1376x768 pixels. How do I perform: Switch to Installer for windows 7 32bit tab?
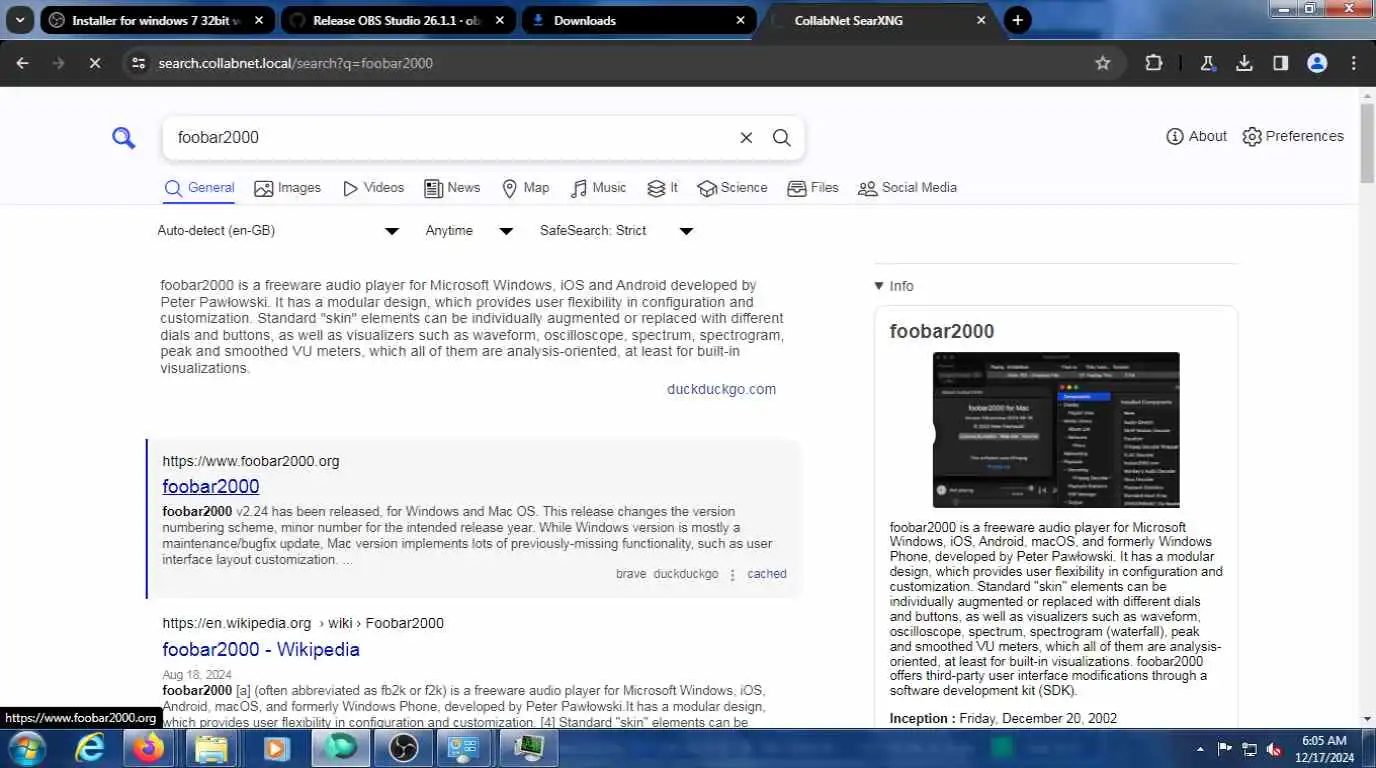tap(158, 20)
